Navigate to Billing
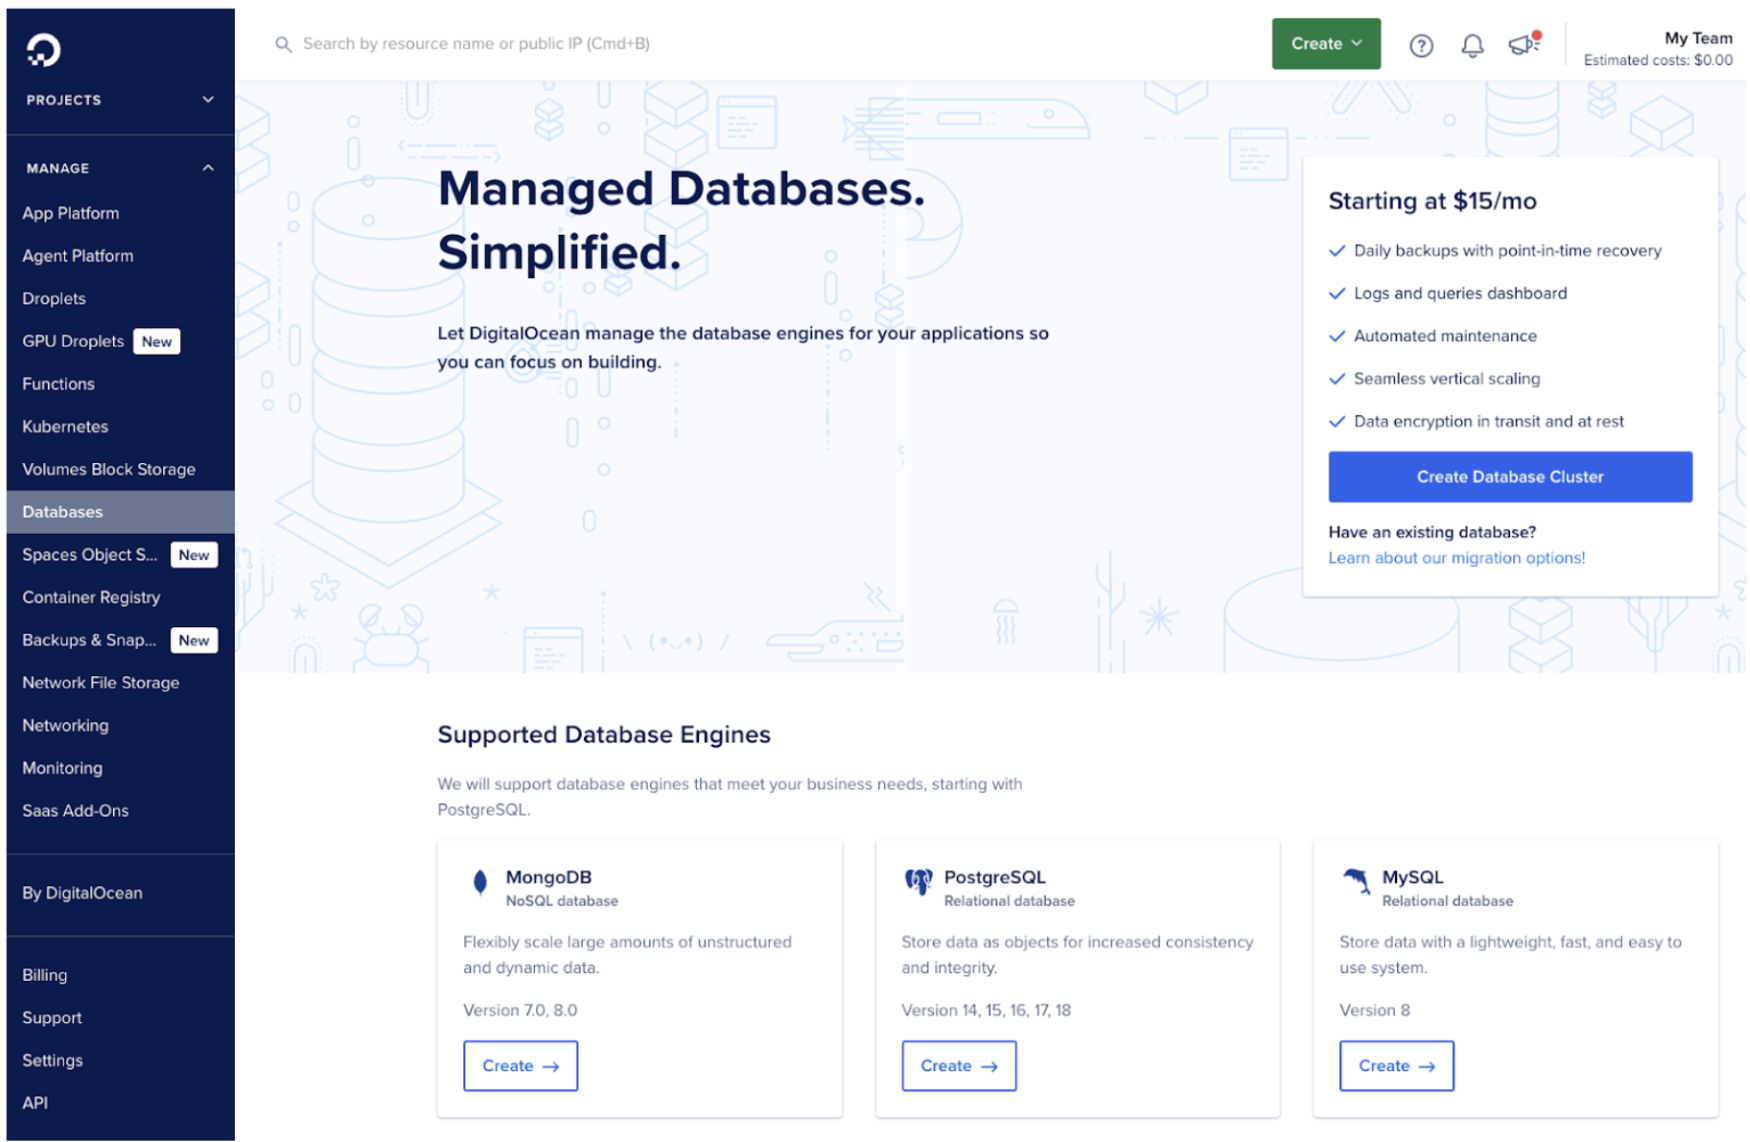Viewport: 1750px width, 1142px height. 44,974
